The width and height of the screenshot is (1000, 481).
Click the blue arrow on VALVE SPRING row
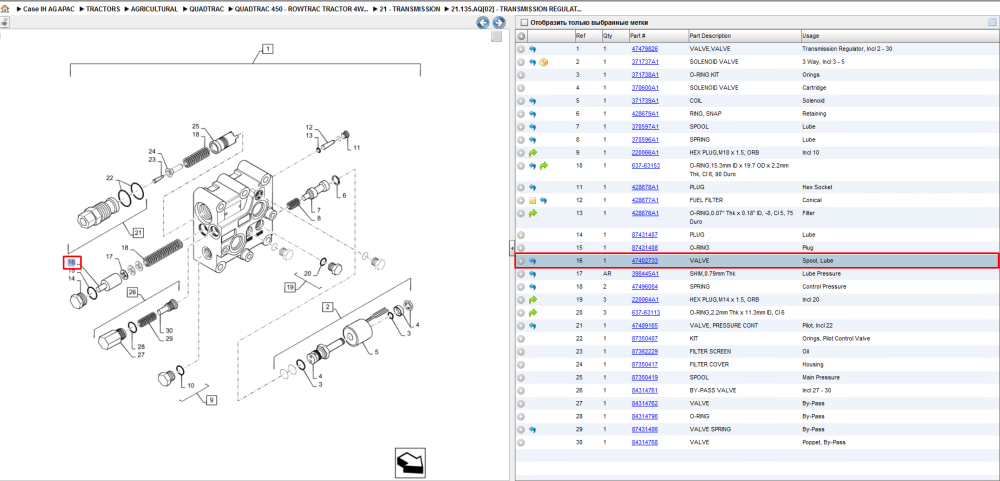click(x=533, y=429)
